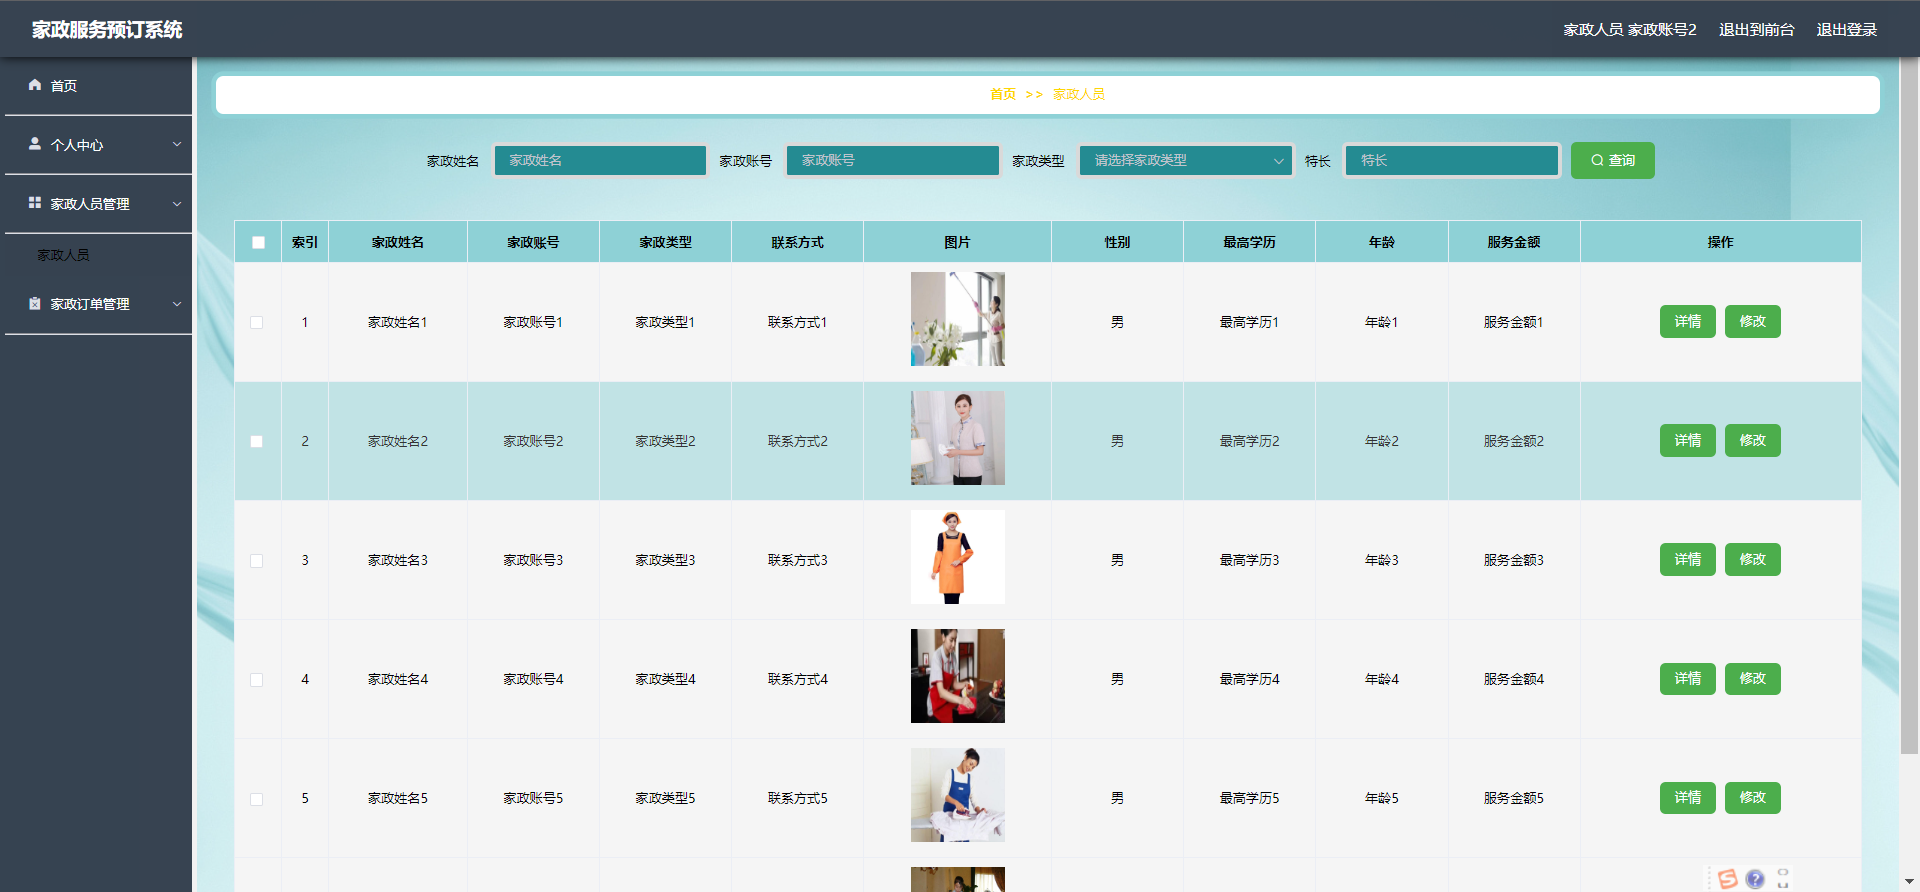Viewport: 1920px width, 892px height.
Task: Click cell 家政类型1
Action: 665,322
